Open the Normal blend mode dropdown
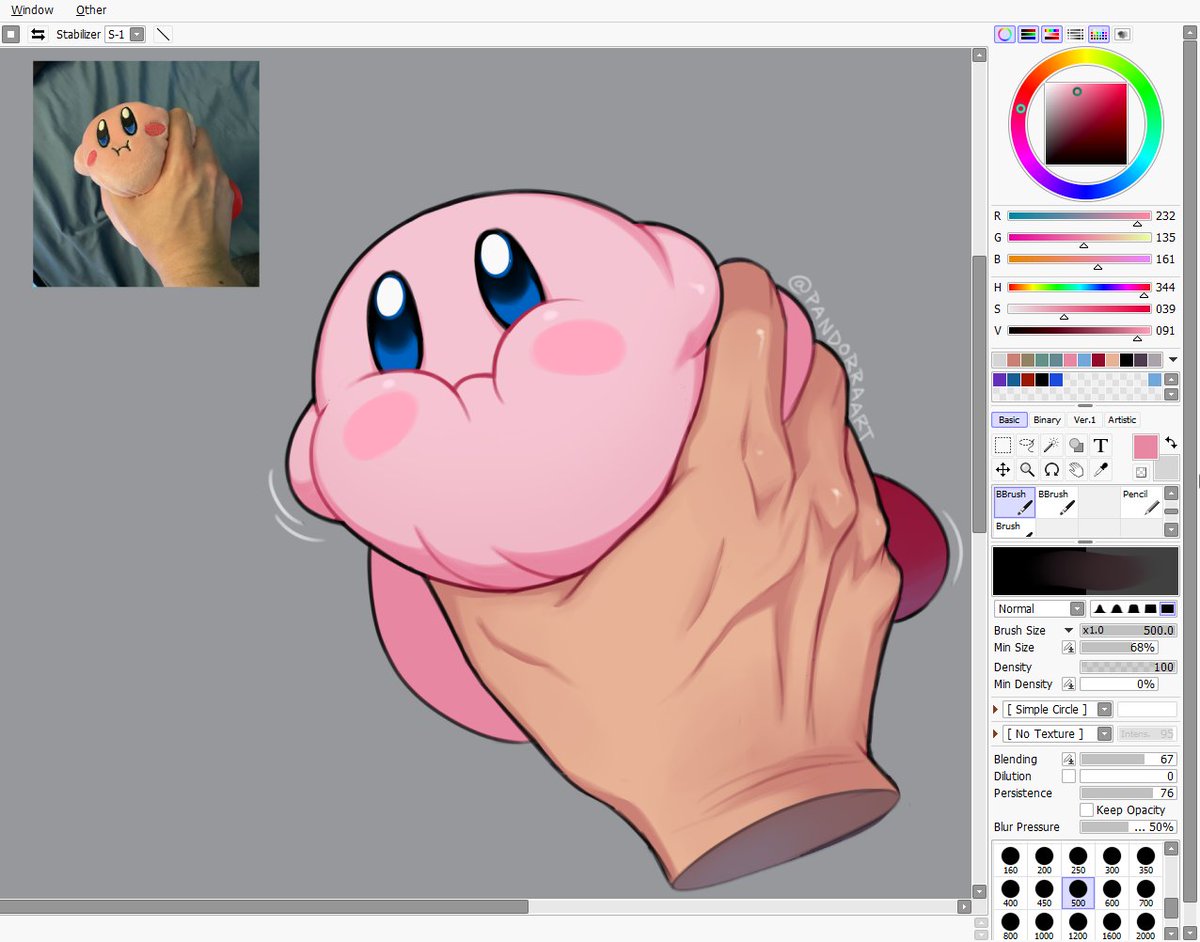 1076,608
